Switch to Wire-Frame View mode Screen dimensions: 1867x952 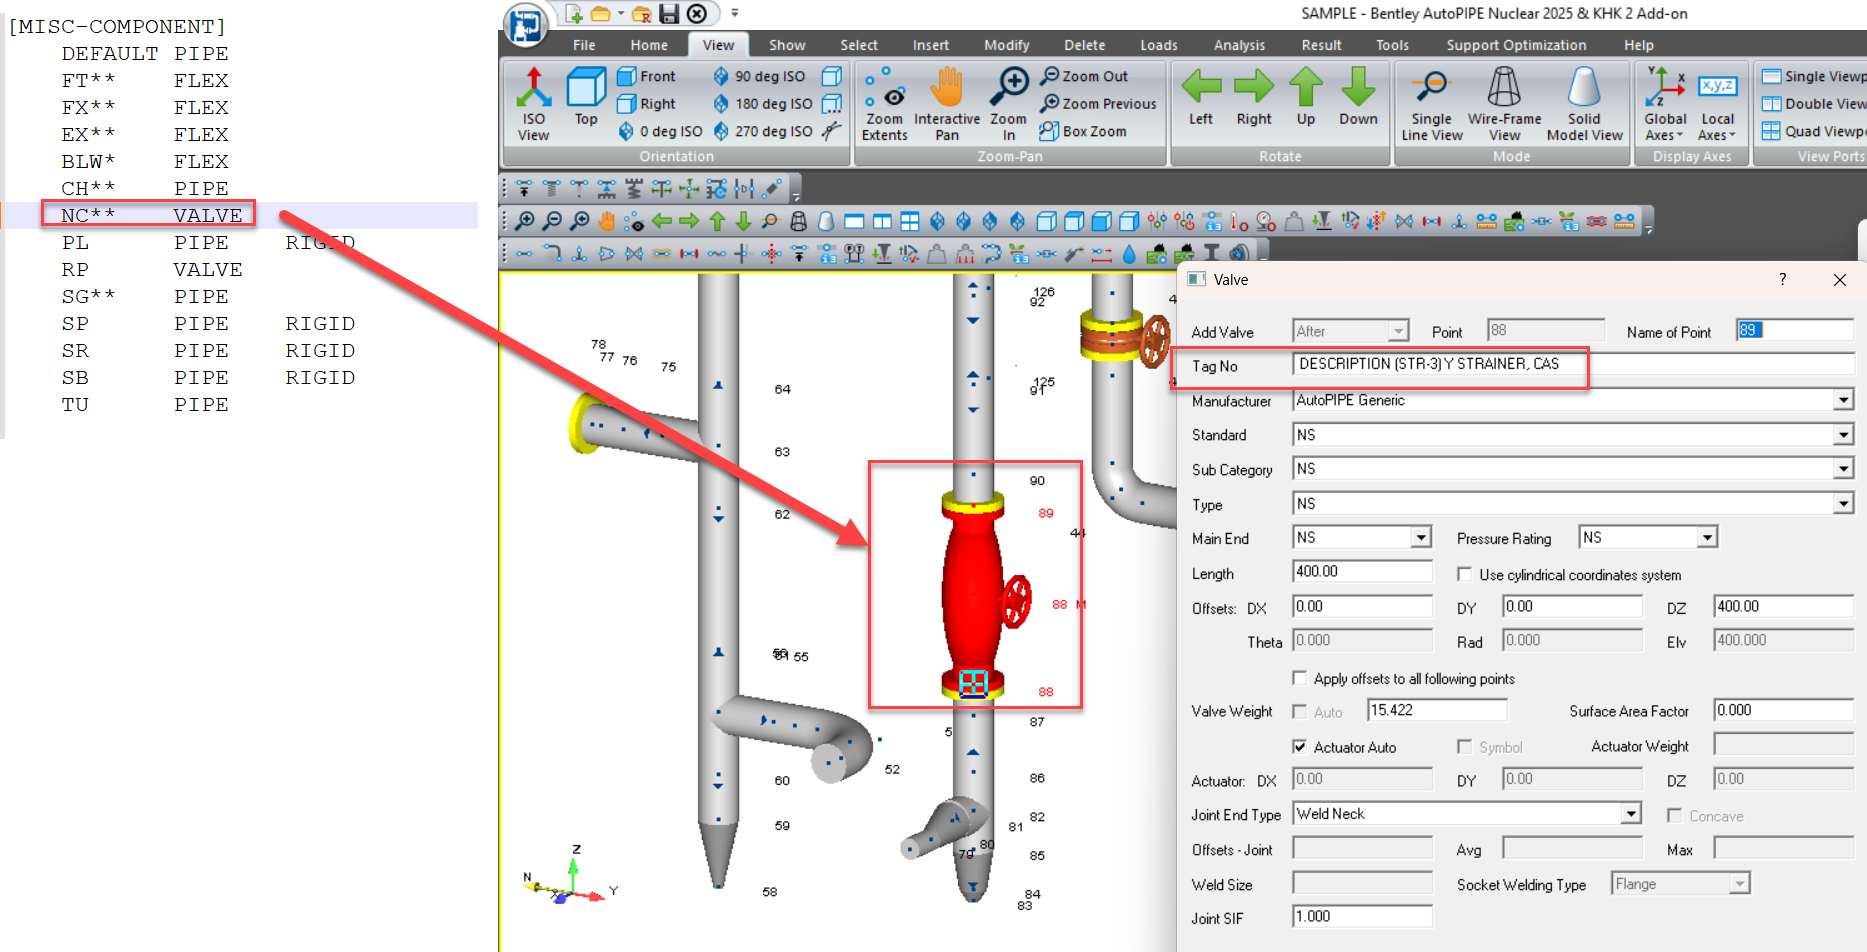(x=1504, y=104)
